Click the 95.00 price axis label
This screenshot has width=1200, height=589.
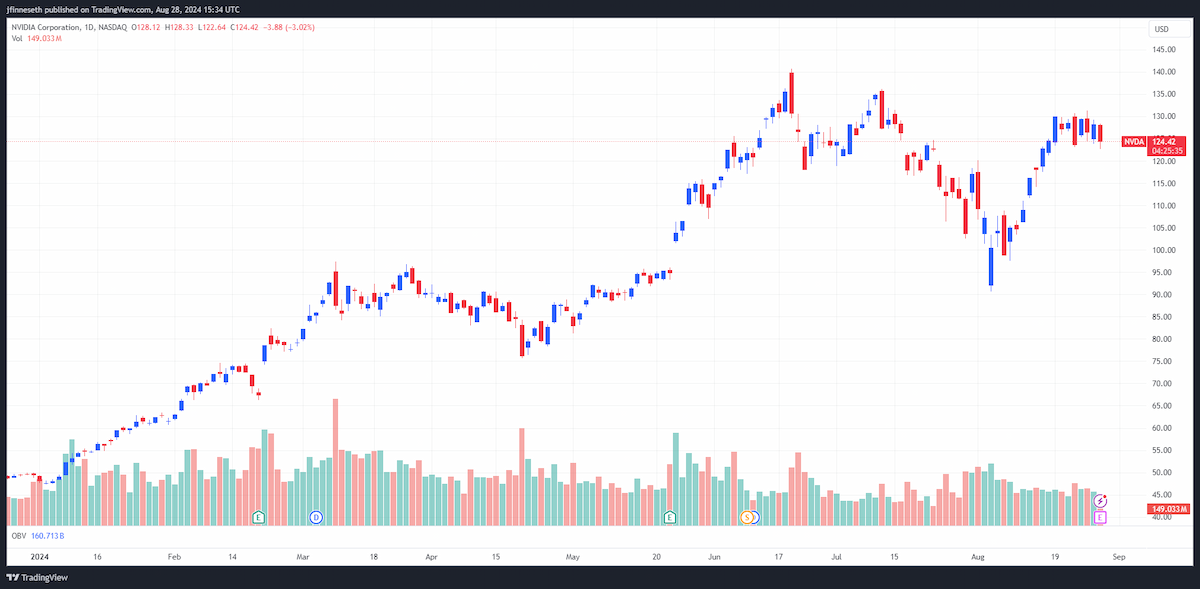[1164, 272]
